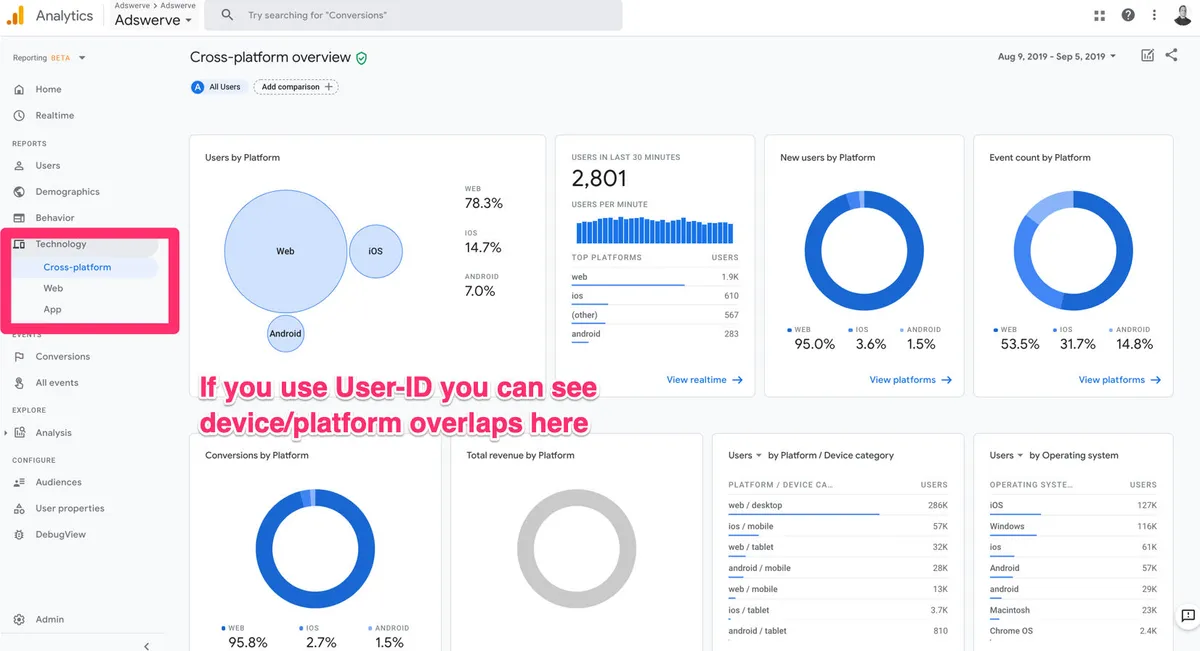Open the date range dropdown
This screenshot has width=1200, height=651.
1057,57
